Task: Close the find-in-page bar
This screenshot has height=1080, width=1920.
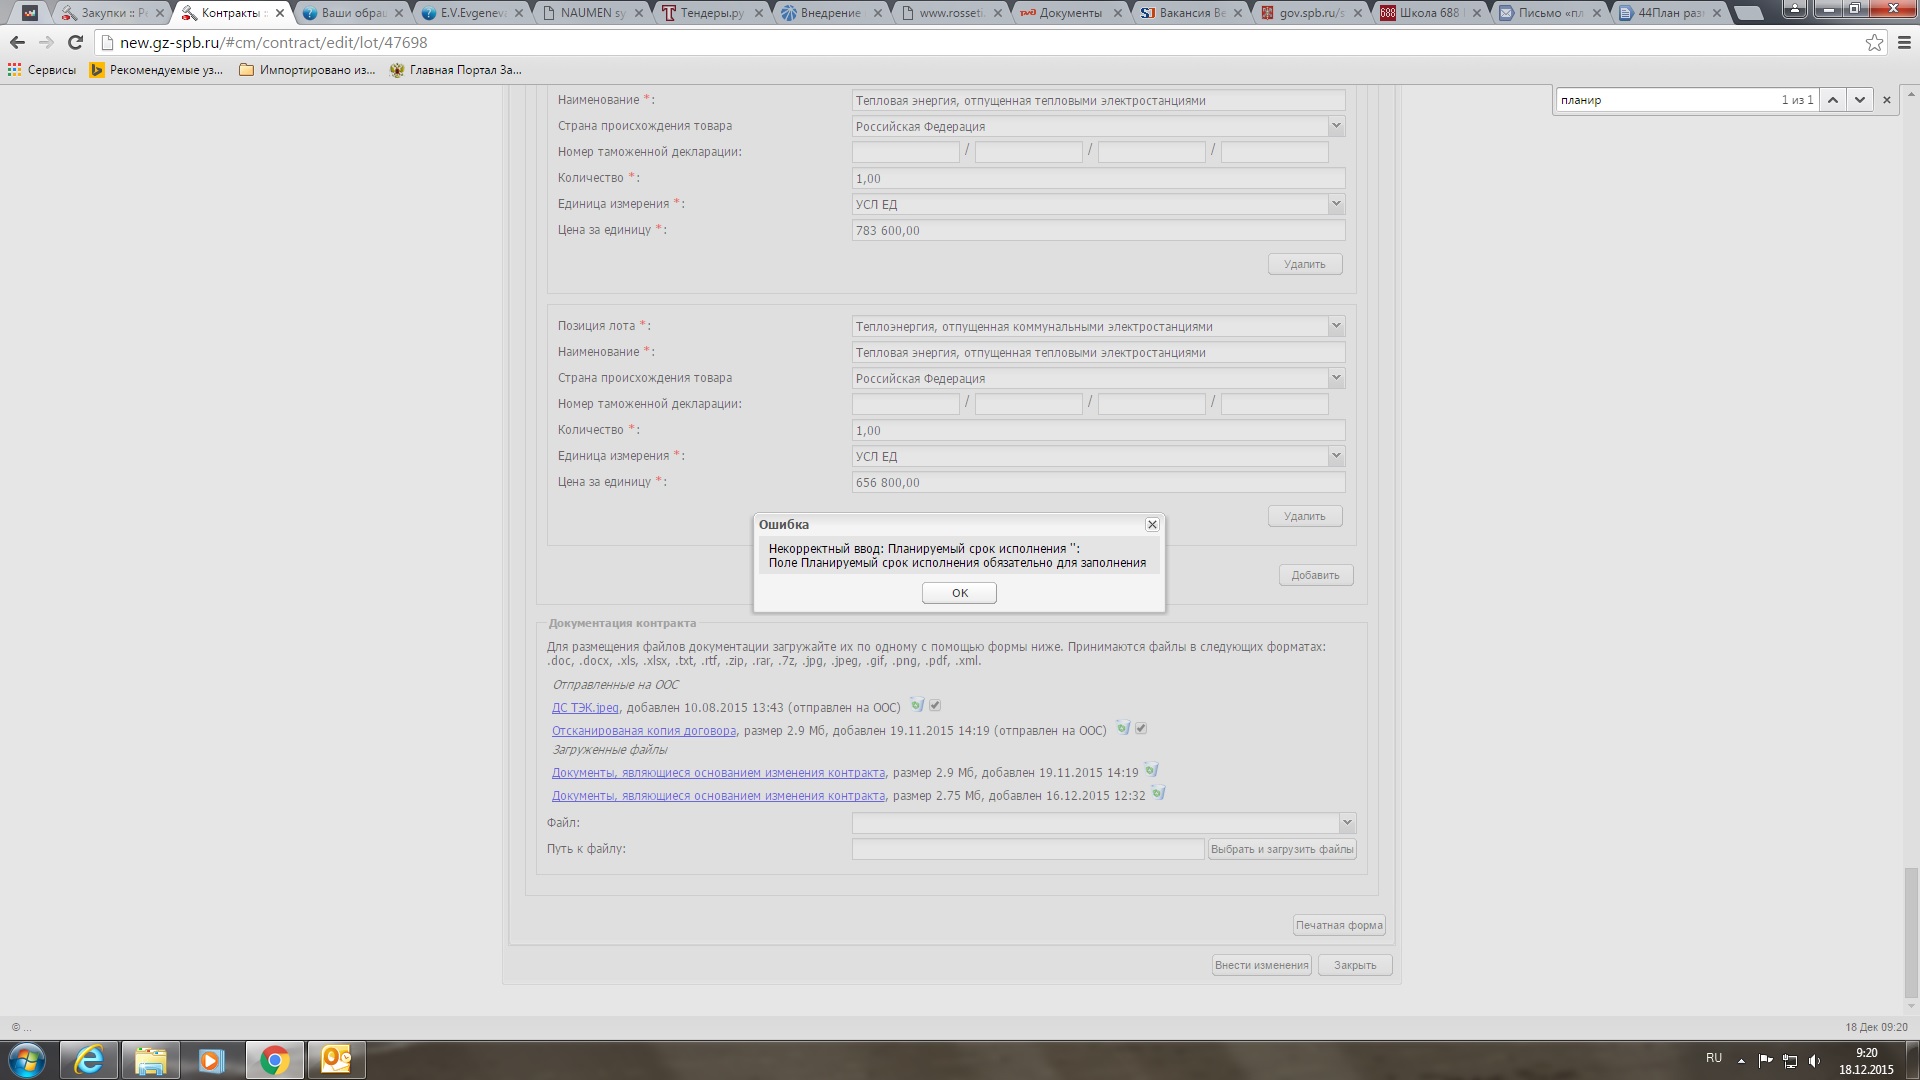Action: [x=1887, y=100]
